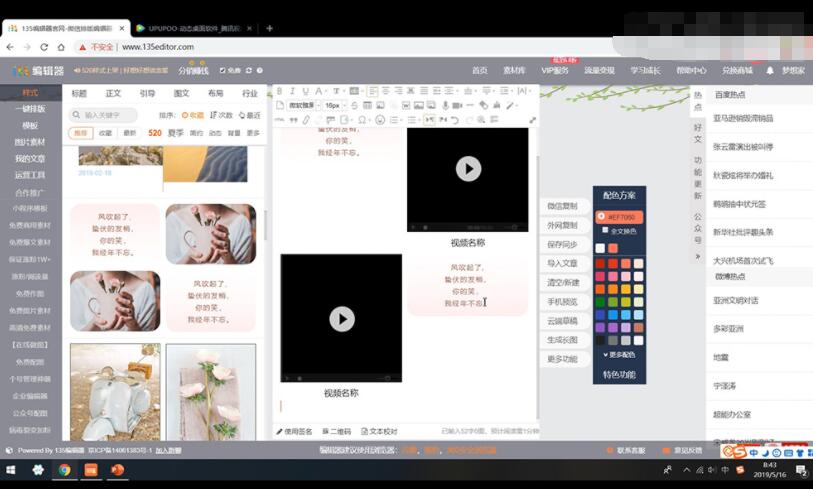Switch to the 图文 style tab
The image size is (813, 489).
click(181, 93)
